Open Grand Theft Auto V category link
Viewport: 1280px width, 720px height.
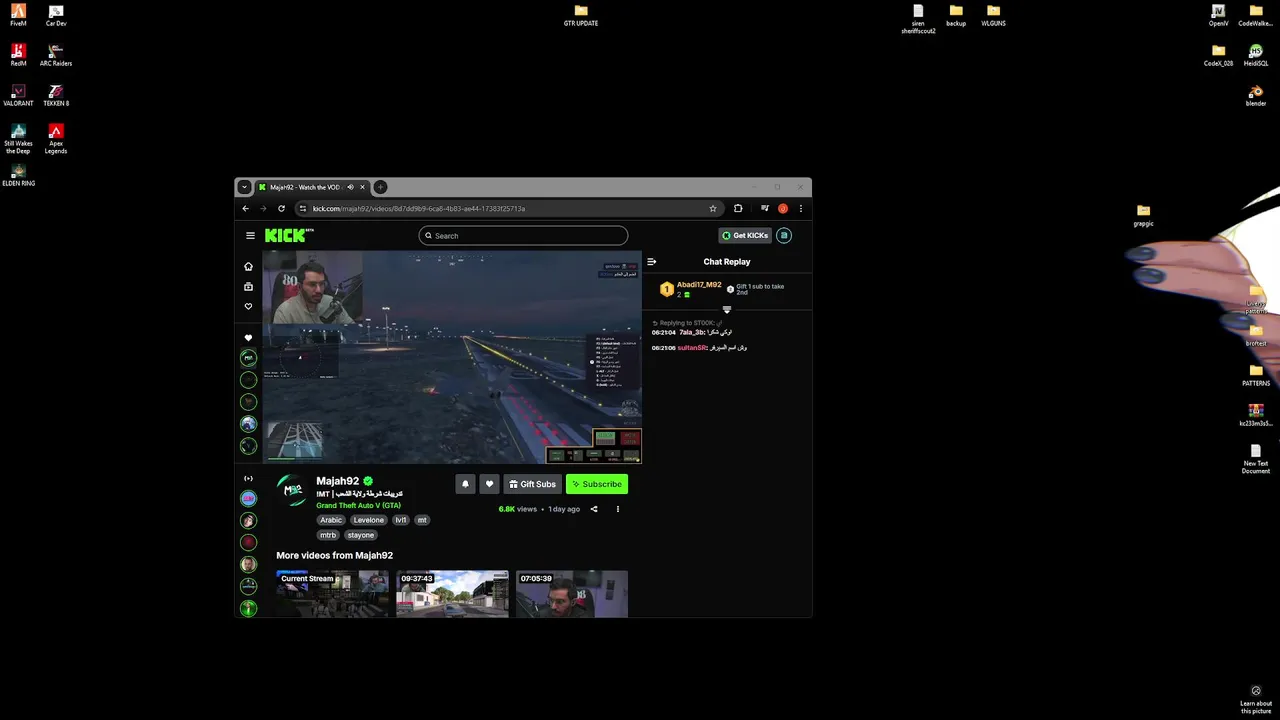point(358,505)
